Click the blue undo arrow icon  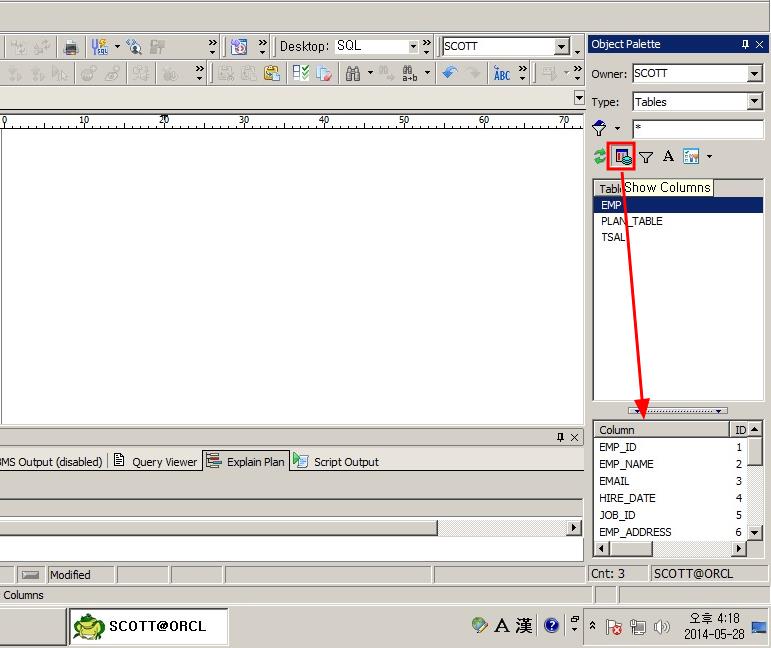pos(449,73)
